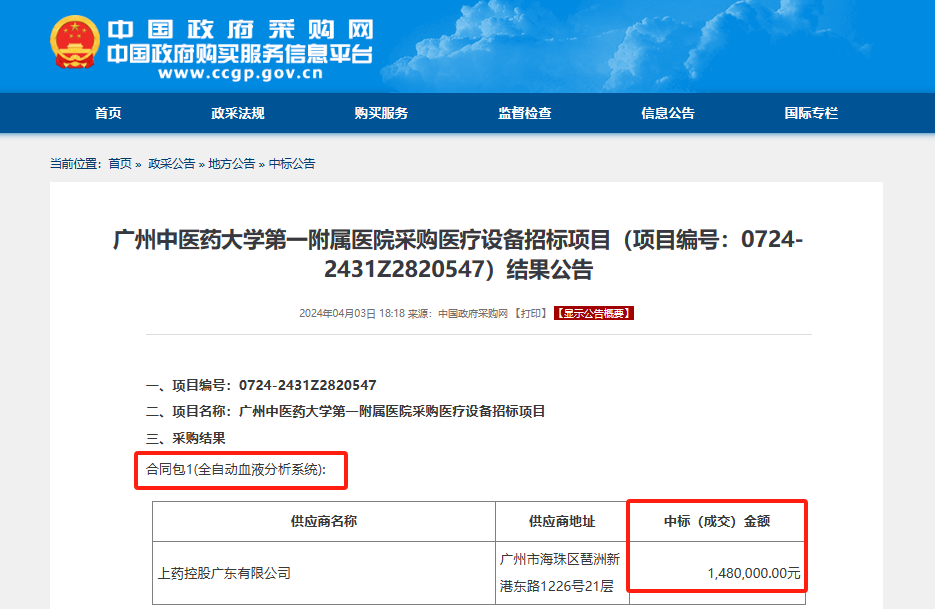The width and height of the screenshot is (935, 609).
Task: Click the 中标公告 breadcrumb link
Action: (x=292, y=163)
